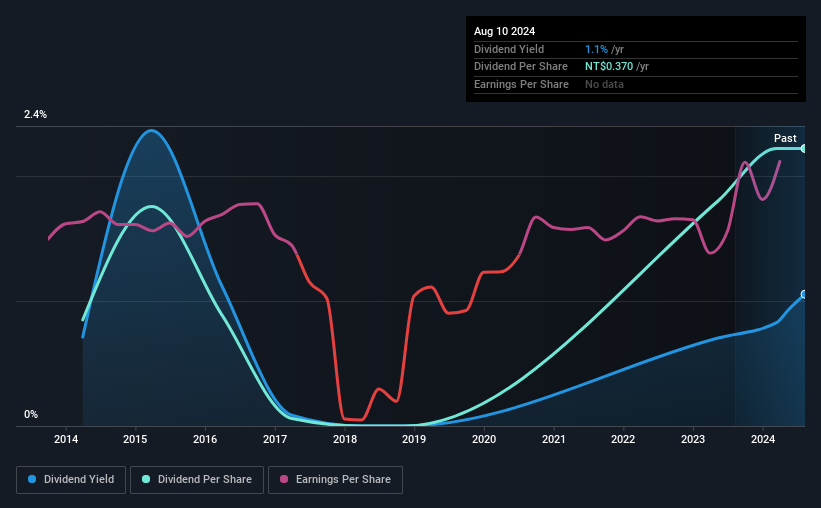Click the Past label on chart
Viewport: 821px width, 508px height.
coord(785,138)
